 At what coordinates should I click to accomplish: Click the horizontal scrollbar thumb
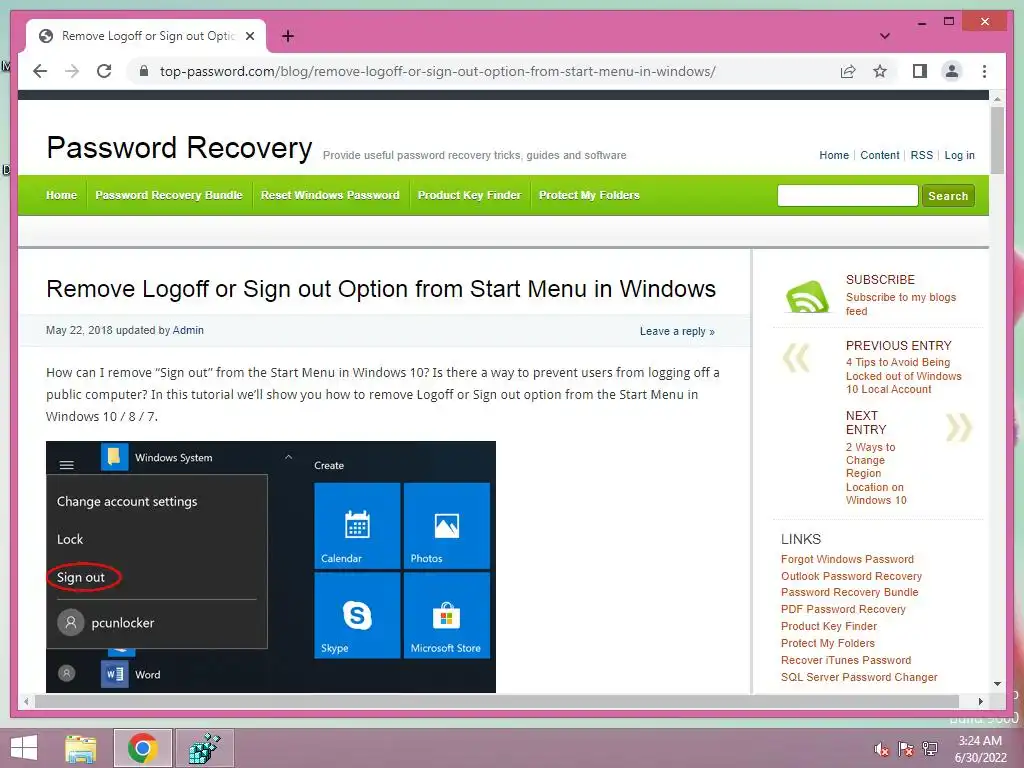click(496, 701)
